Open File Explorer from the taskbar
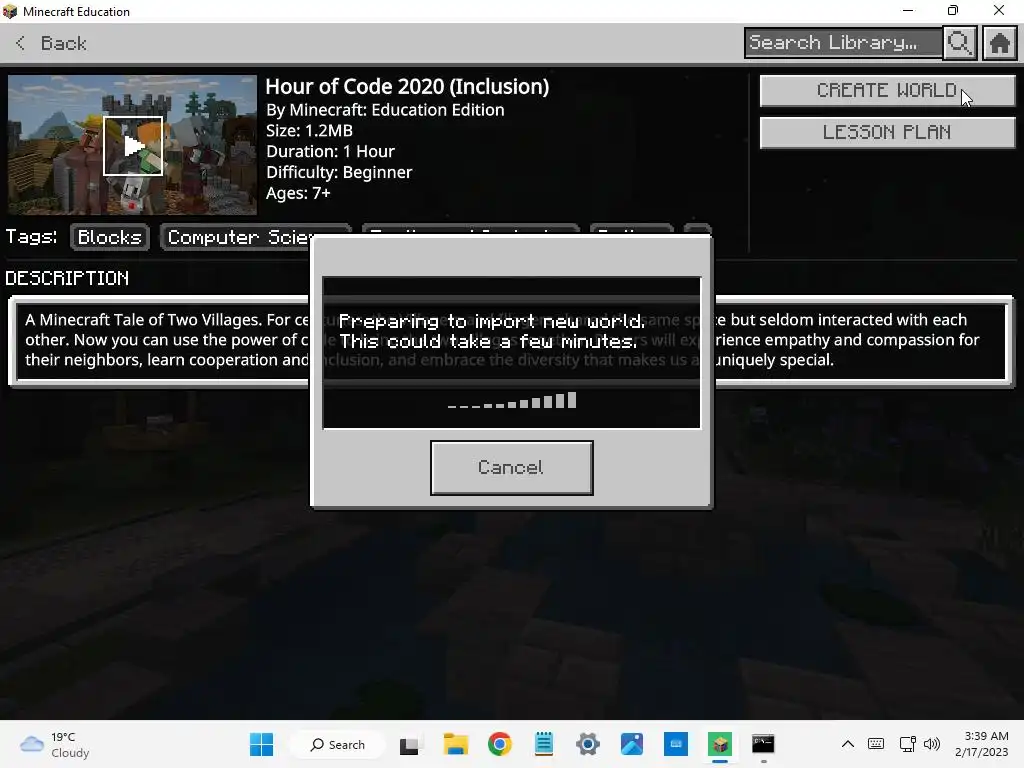The image size is (1024, 768). coord(455,744)
